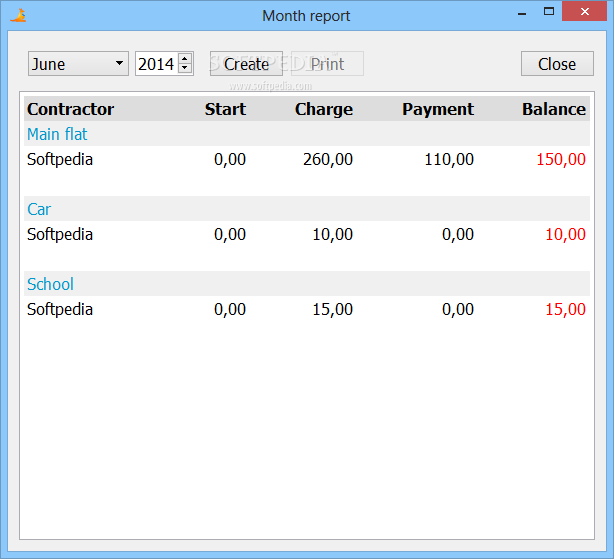
Task: Click the Start column header
Action: [225, 109]
